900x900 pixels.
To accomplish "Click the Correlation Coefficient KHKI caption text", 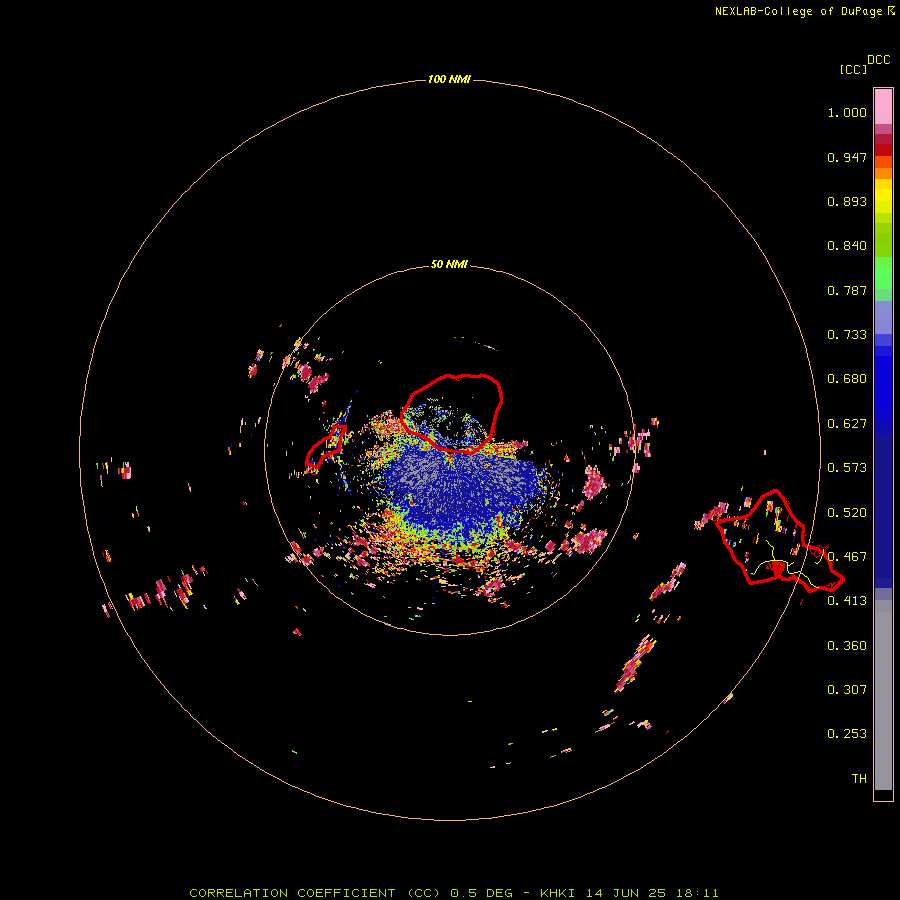I will 453,893.
